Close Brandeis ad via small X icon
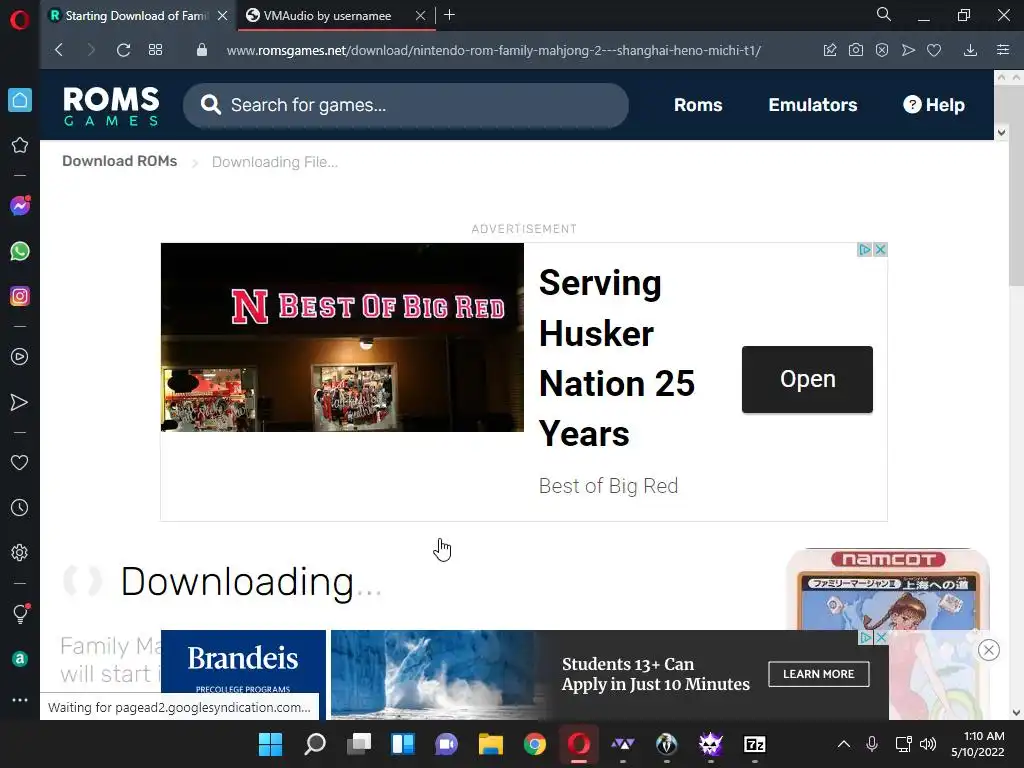 881,637
